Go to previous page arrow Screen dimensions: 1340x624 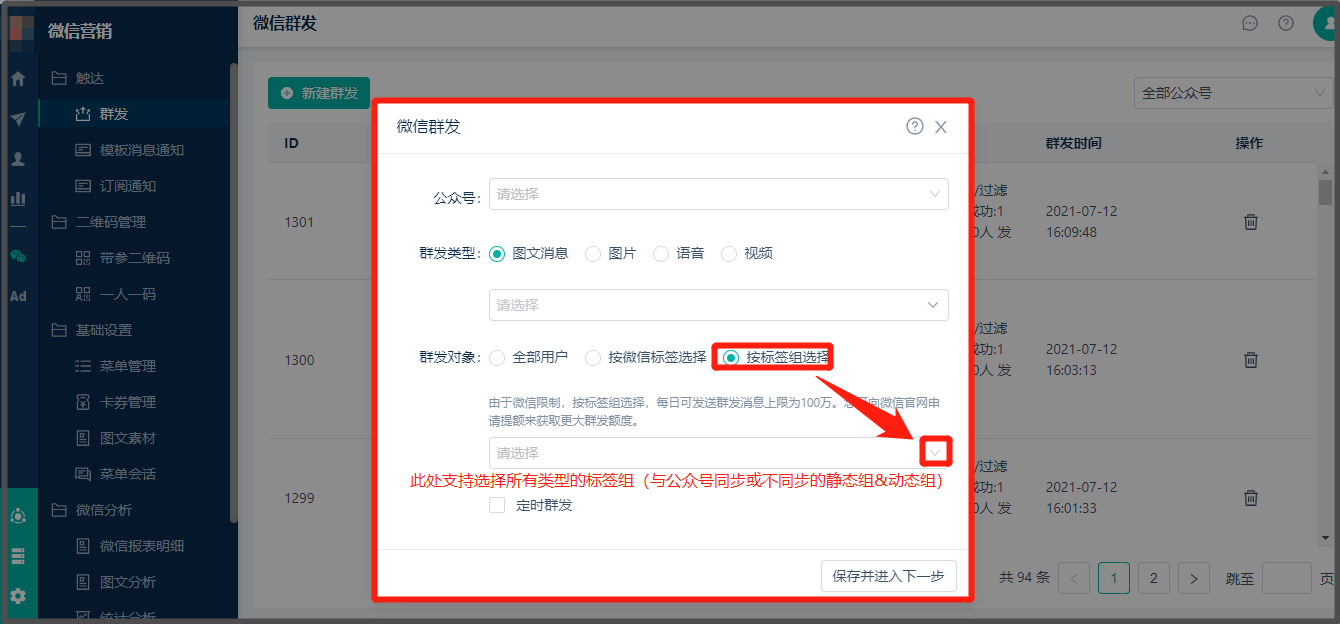[1074, 578]
